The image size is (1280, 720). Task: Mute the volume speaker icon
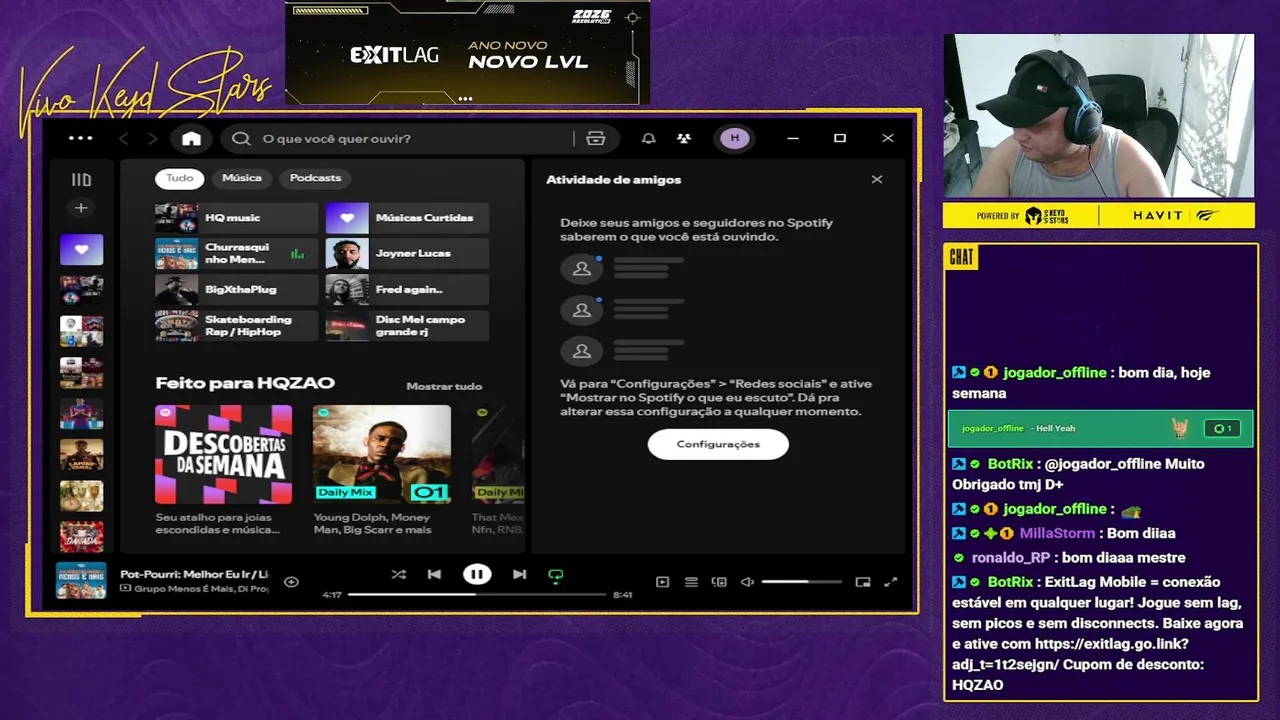747,582
